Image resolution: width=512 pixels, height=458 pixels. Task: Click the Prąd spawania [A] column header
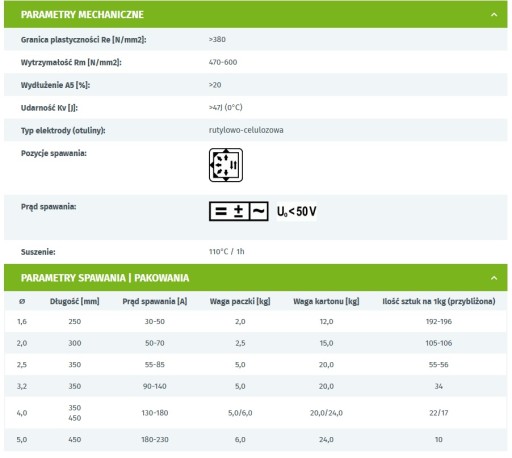155,301
